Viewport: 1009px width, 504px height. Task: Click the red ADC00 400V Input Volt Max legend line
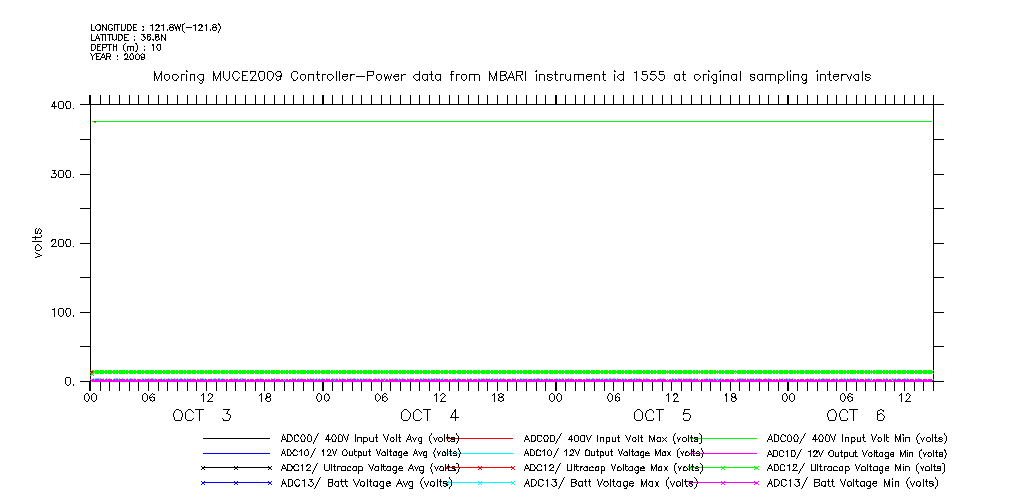click(x=480, y=438)
